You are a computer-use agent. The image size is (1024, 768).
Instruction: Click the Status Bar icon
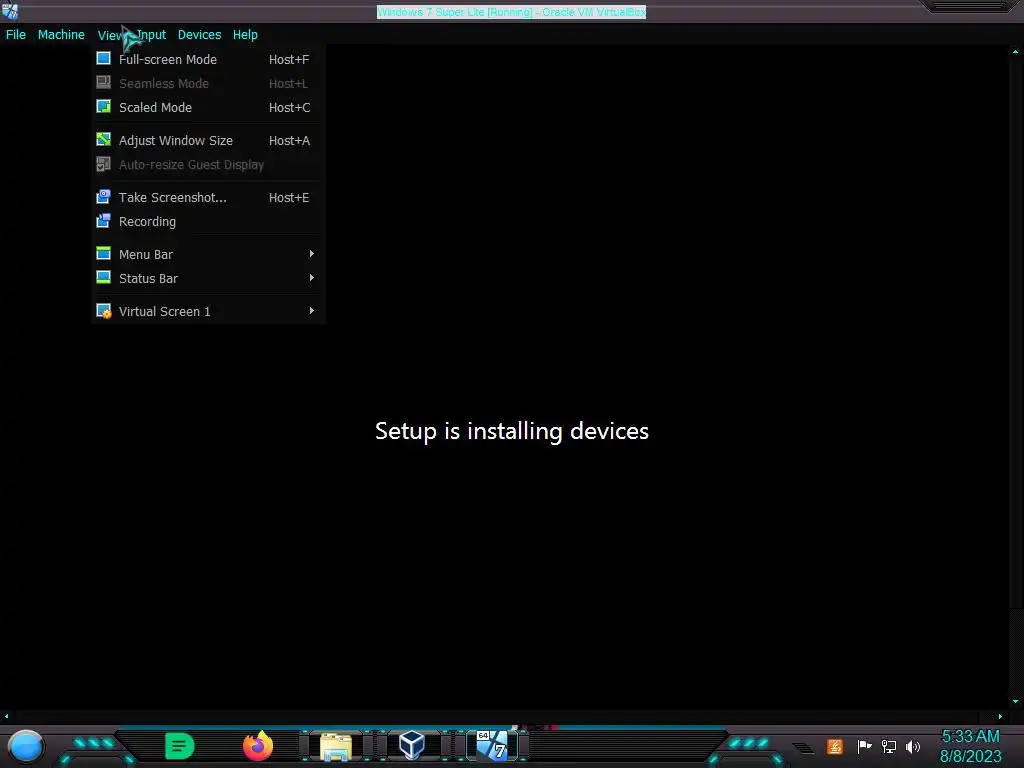tap(103, 278)
